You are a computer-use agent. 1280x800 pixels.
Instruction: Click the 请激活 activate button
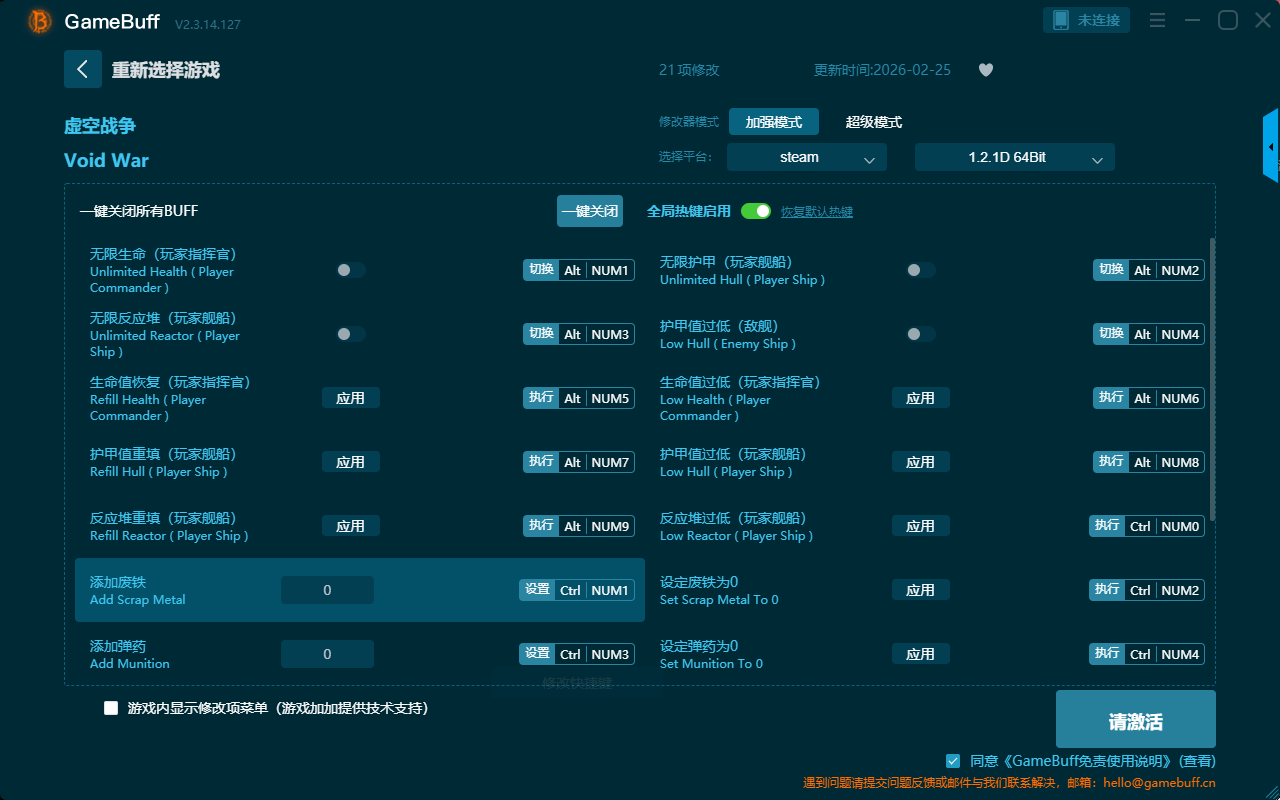(x=1135, y=719)
